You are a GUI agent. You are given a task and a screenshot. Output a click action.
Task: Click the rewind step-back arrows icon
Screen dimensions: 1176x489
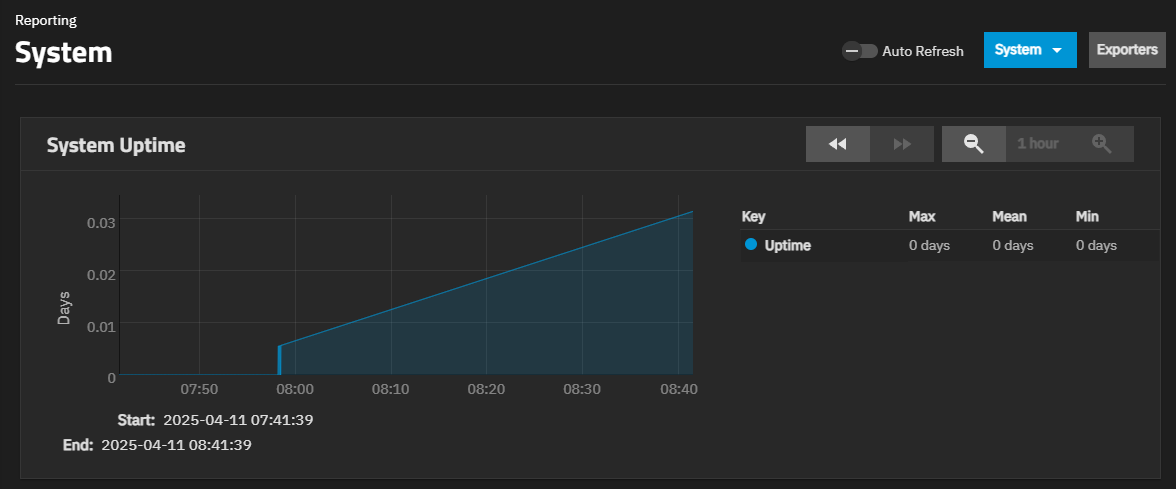click(x=838, y=144)
